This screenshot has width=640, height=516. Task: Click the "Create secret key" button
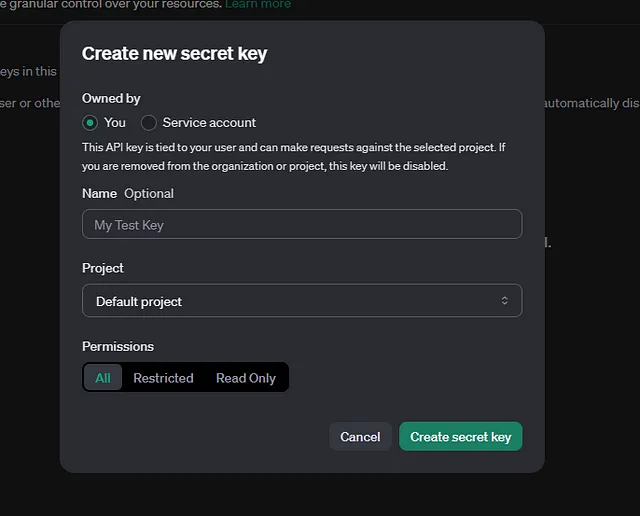(460, 436)
